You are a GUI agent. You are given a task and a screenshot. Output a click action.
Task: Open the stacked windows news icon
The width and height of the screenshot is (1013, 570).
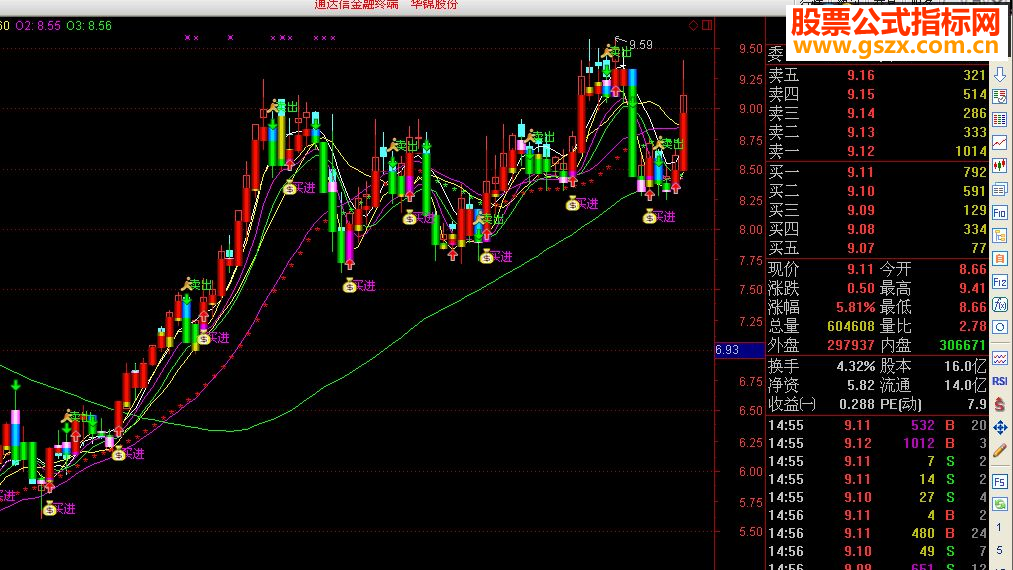pyautogui.click(x=999, y=189)
